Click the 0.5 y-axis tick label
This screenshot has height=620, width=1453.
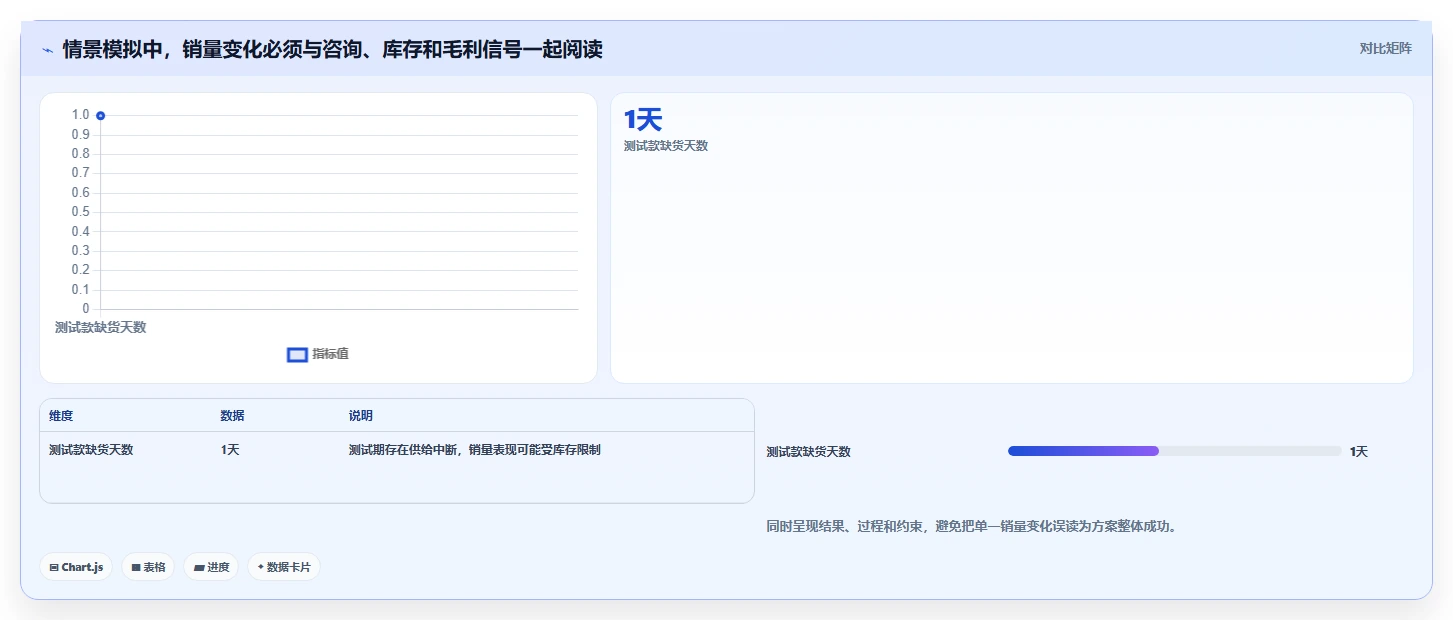(80, 212)
